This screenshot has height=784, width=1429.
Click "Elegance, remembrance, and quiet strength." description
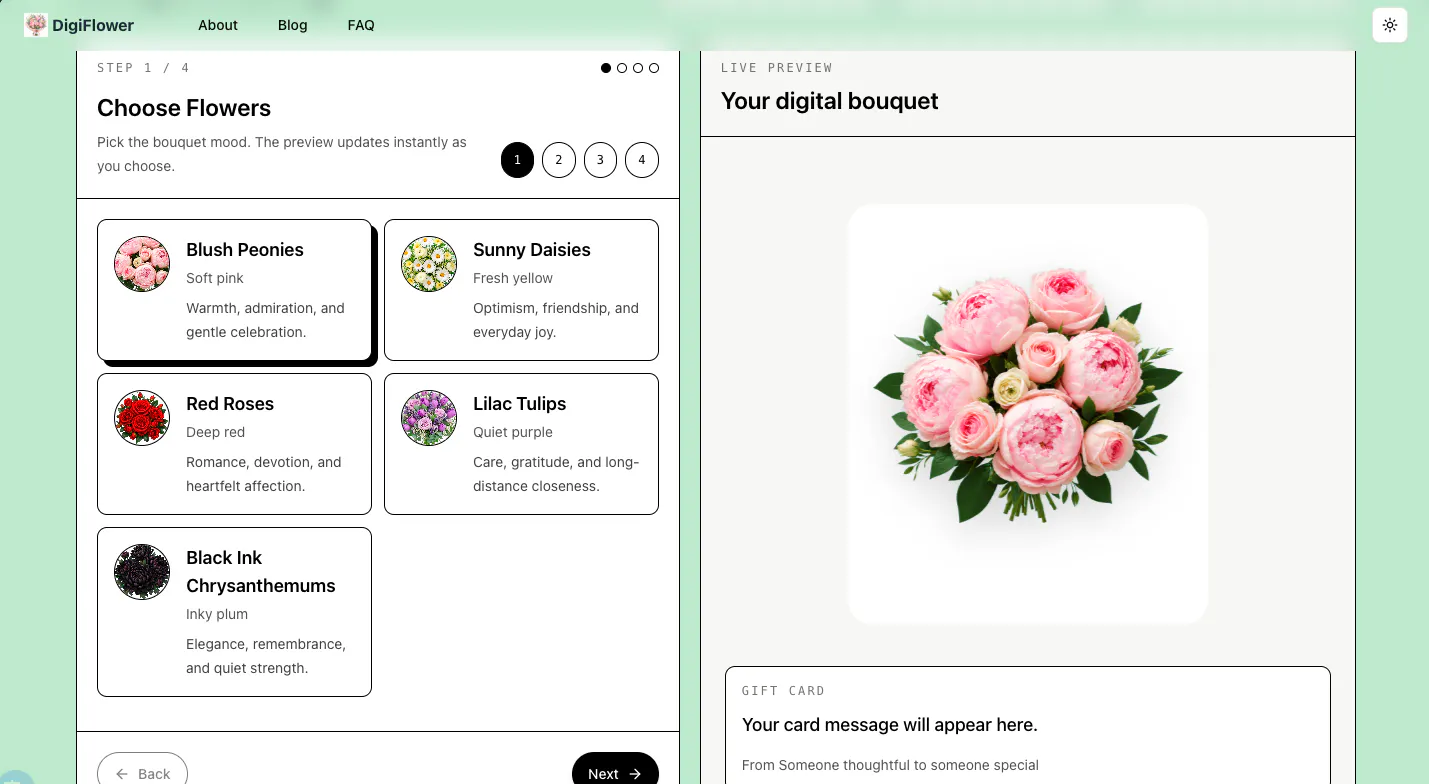click(266, 656)
